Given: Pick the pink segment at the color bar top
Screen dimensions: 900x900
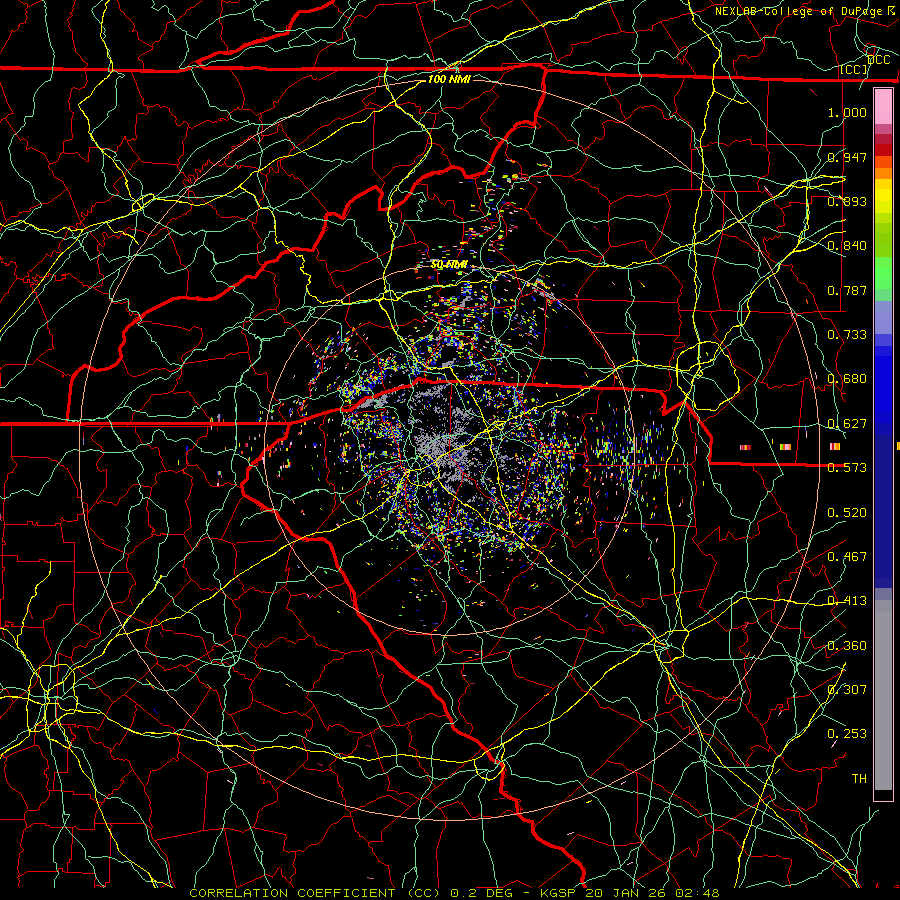Looking at the screenshot, I should [x=883, y=107].
